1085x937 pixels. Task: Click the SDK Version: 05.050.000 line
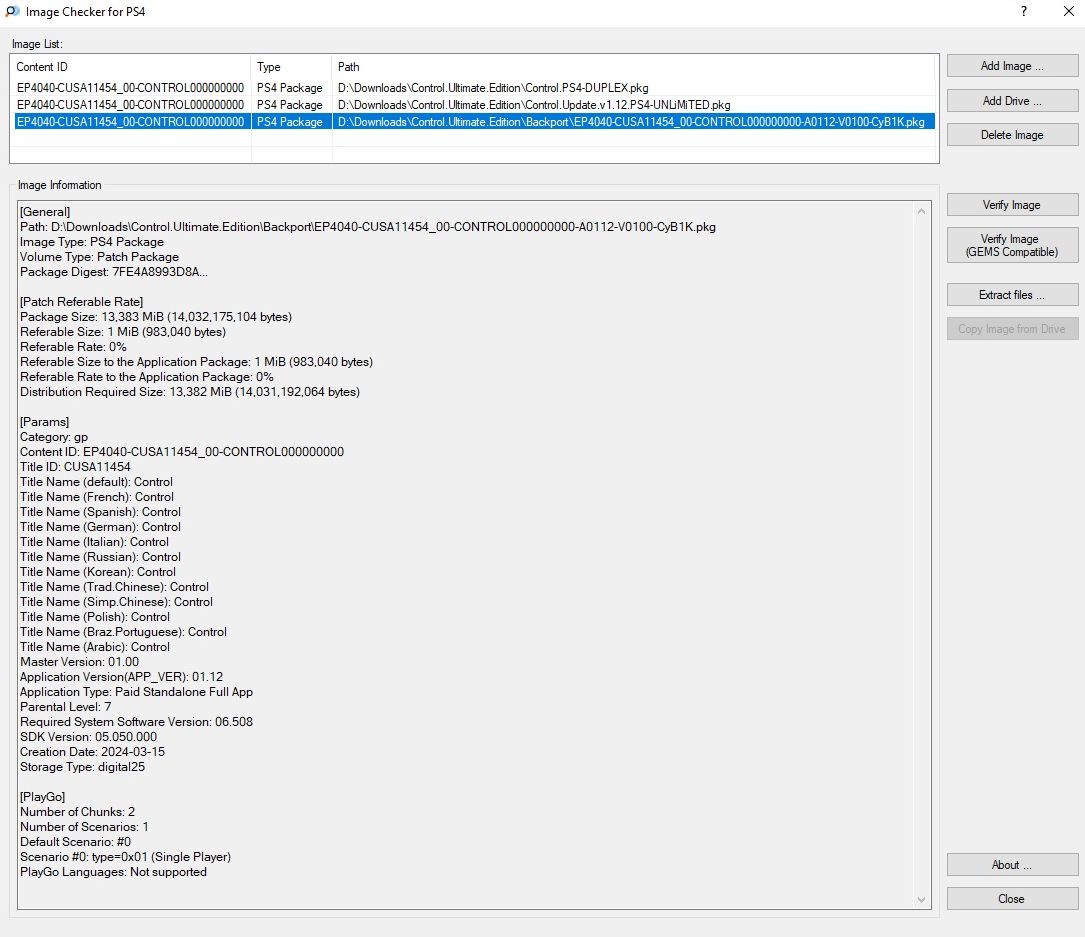89,737
